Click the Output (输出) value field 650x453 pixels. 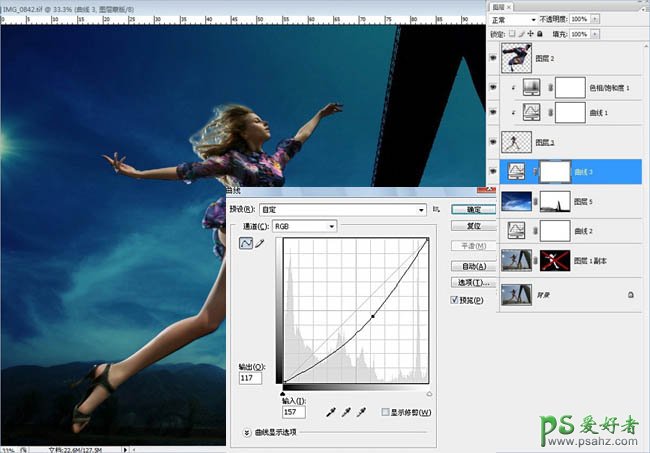[250, 377]
